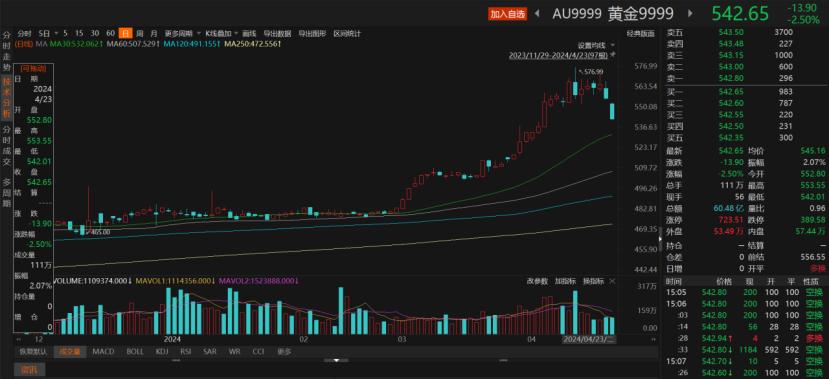
Task: Select the 15-minute K-line period
Action: (x=79, y=33)
